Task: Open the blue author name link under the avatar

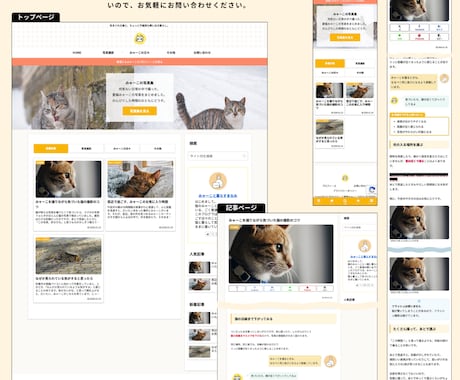Action: click(218, 196)
